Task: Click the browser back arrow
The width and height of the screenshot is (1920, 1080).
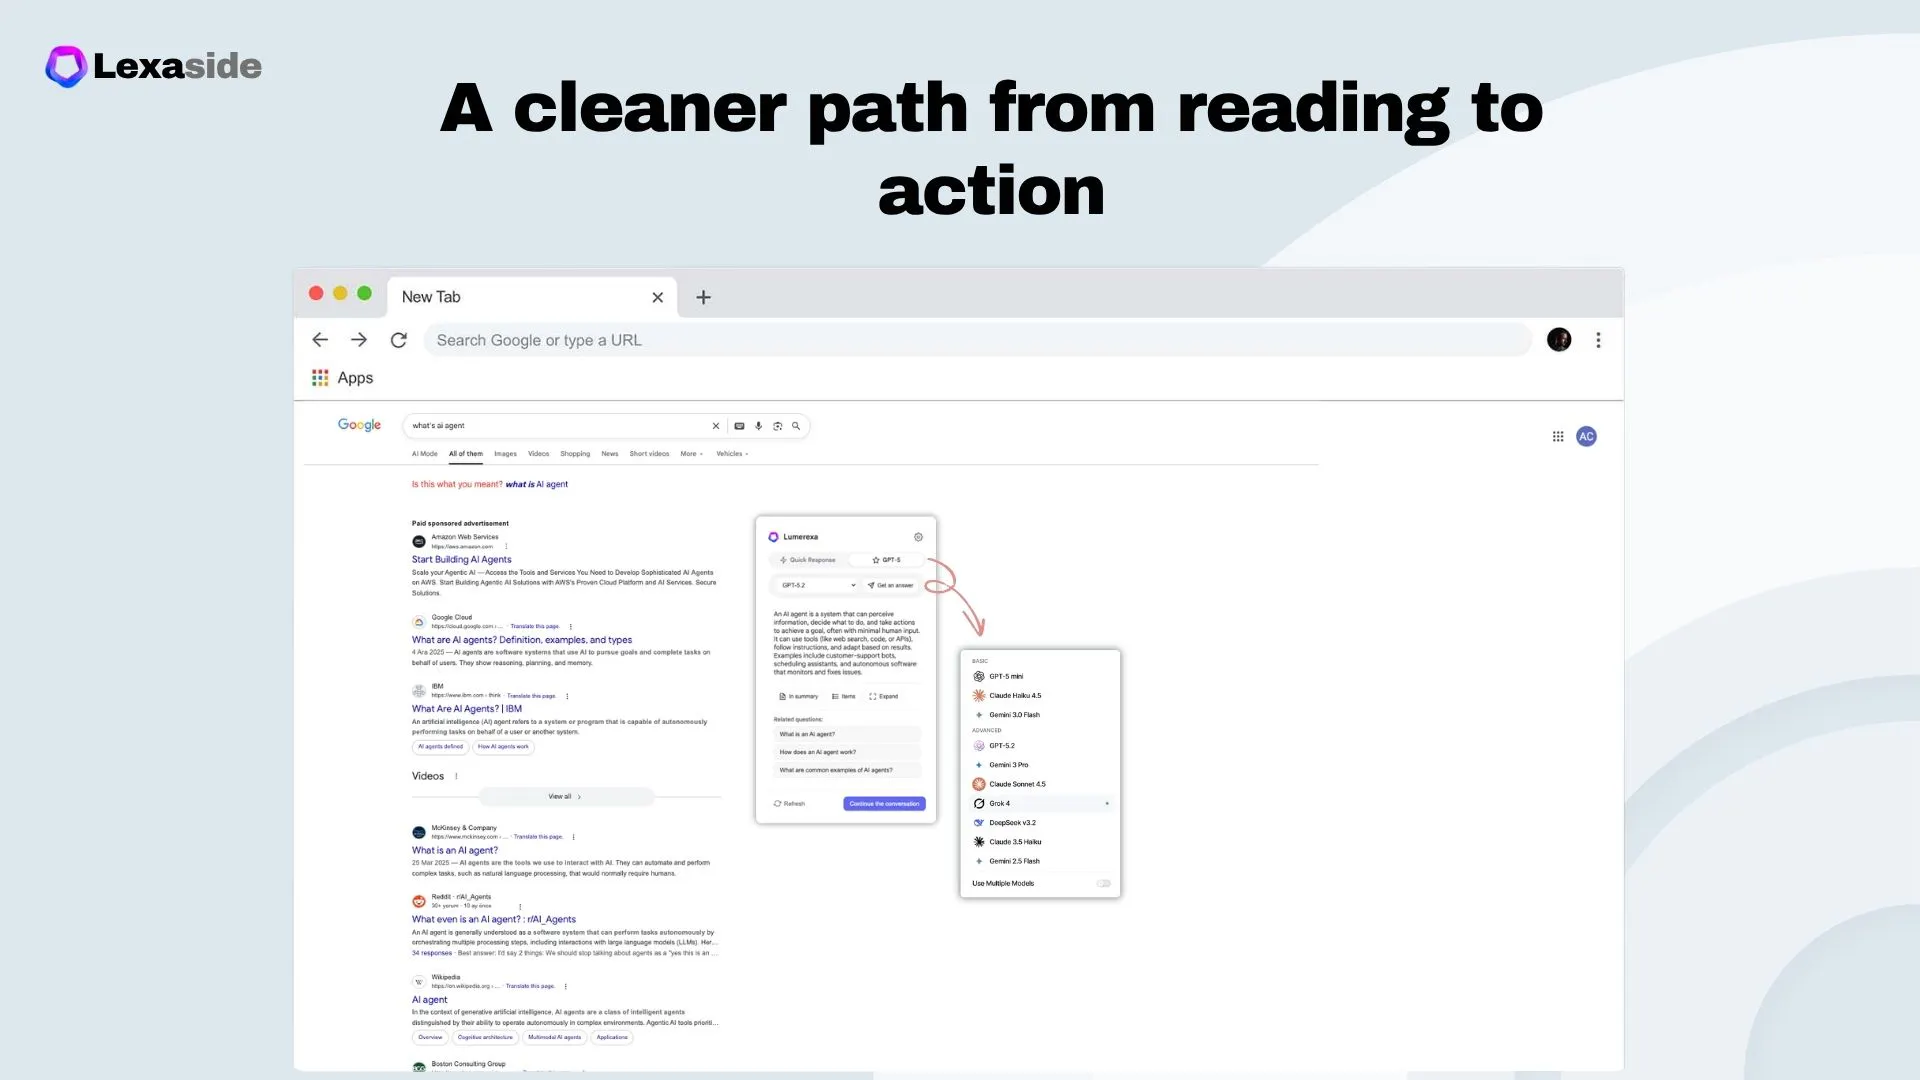Action: pos(320,340)
